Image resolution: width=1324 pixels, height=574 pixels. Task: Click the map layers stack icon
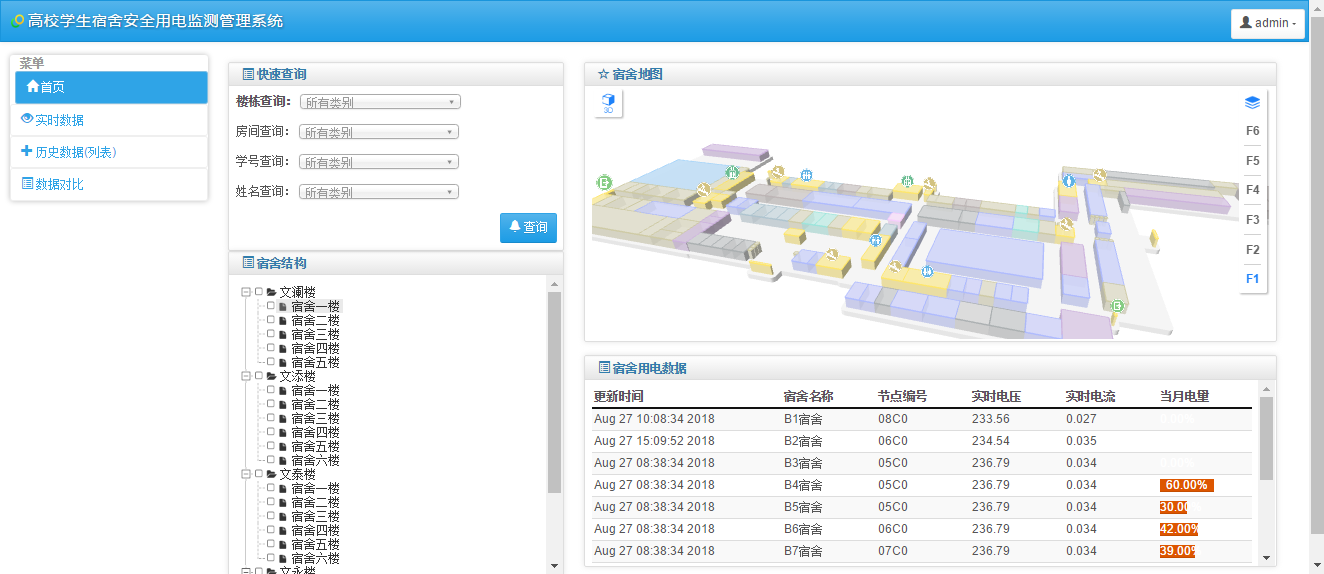[1252, 103]
